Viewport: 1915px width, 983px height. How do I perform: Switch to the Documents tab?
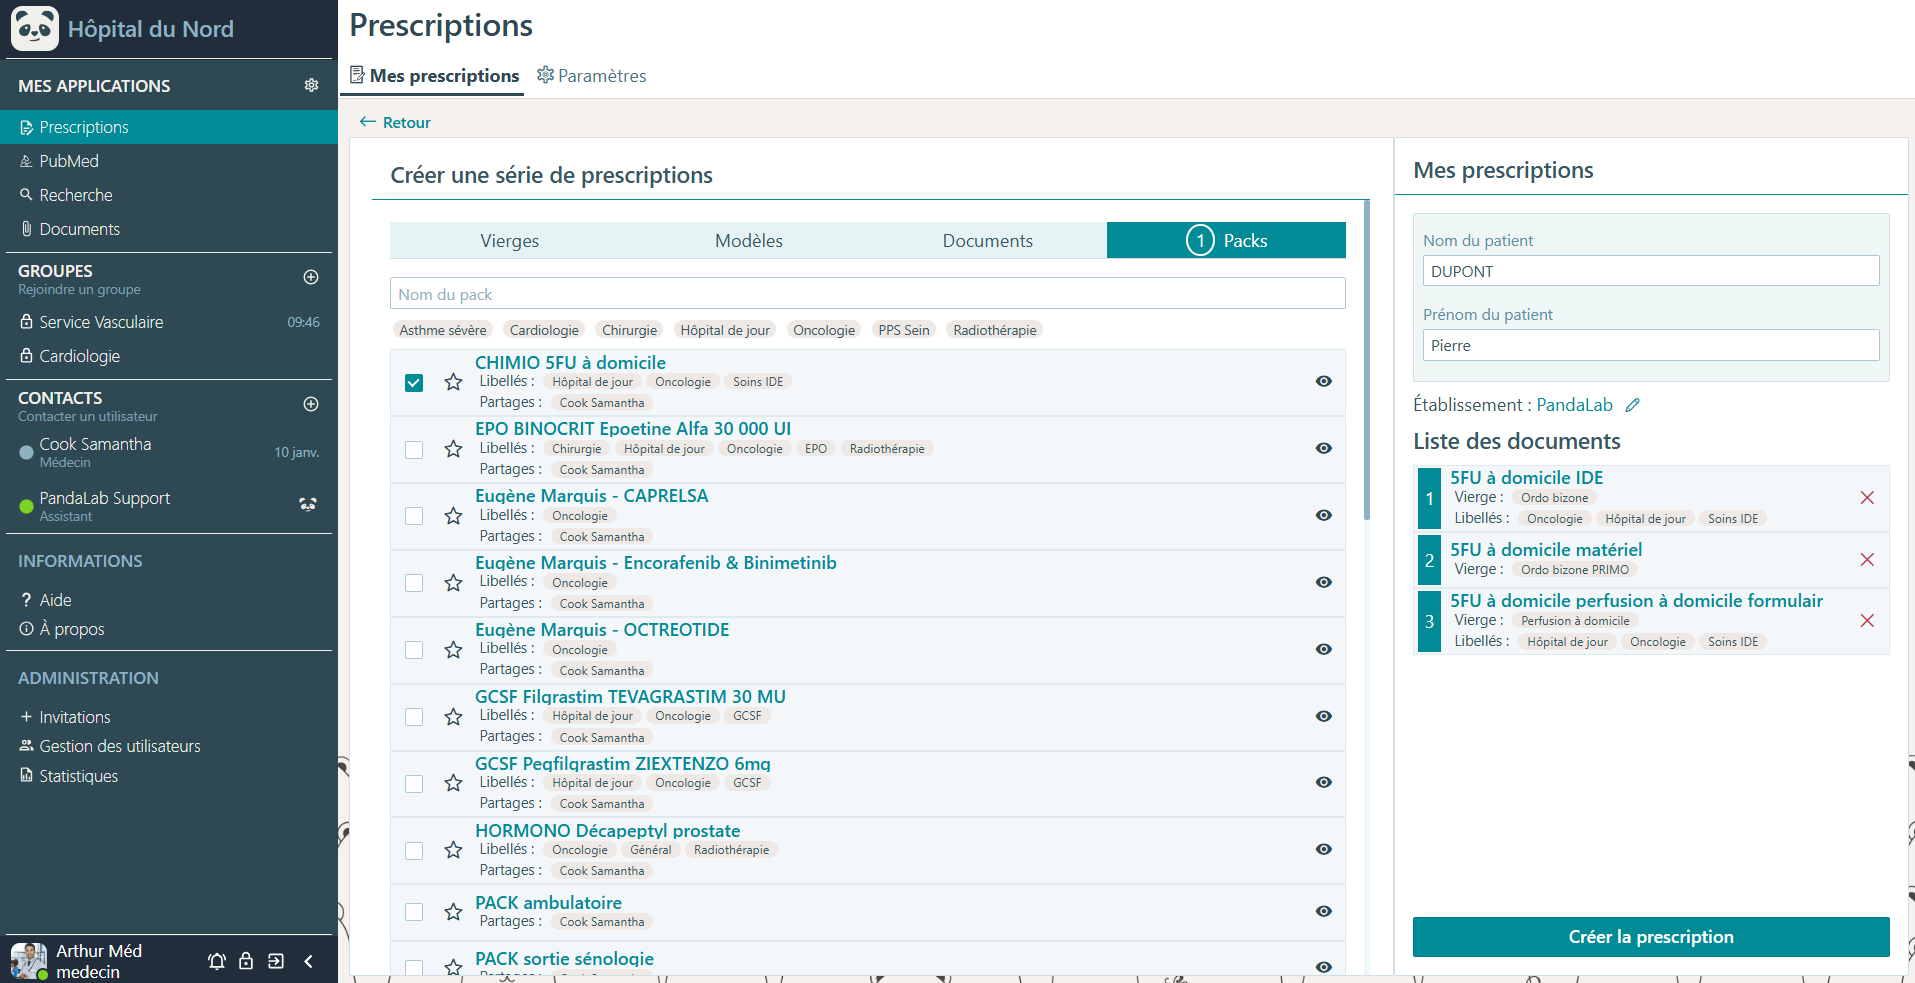(x=987, y=241)
